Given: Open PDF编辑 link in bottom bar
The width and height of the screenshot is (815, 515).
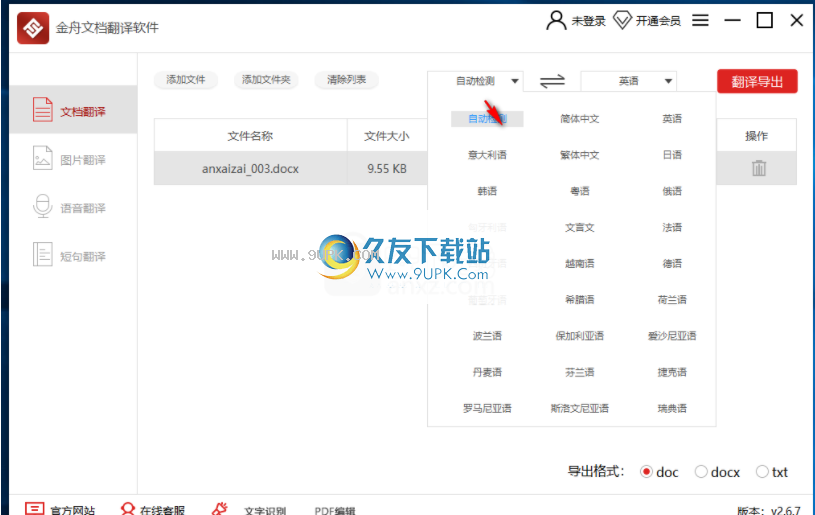Looking at the screenshot, I should click(335, 510).
